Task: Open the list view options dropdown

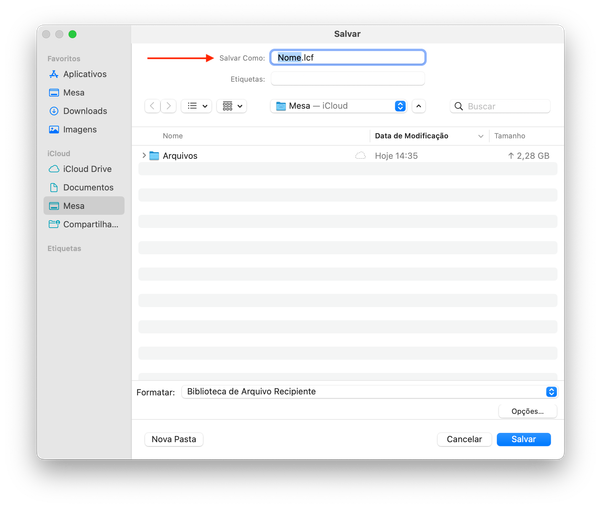Action: pyautogui.click(x=196, y=106)
